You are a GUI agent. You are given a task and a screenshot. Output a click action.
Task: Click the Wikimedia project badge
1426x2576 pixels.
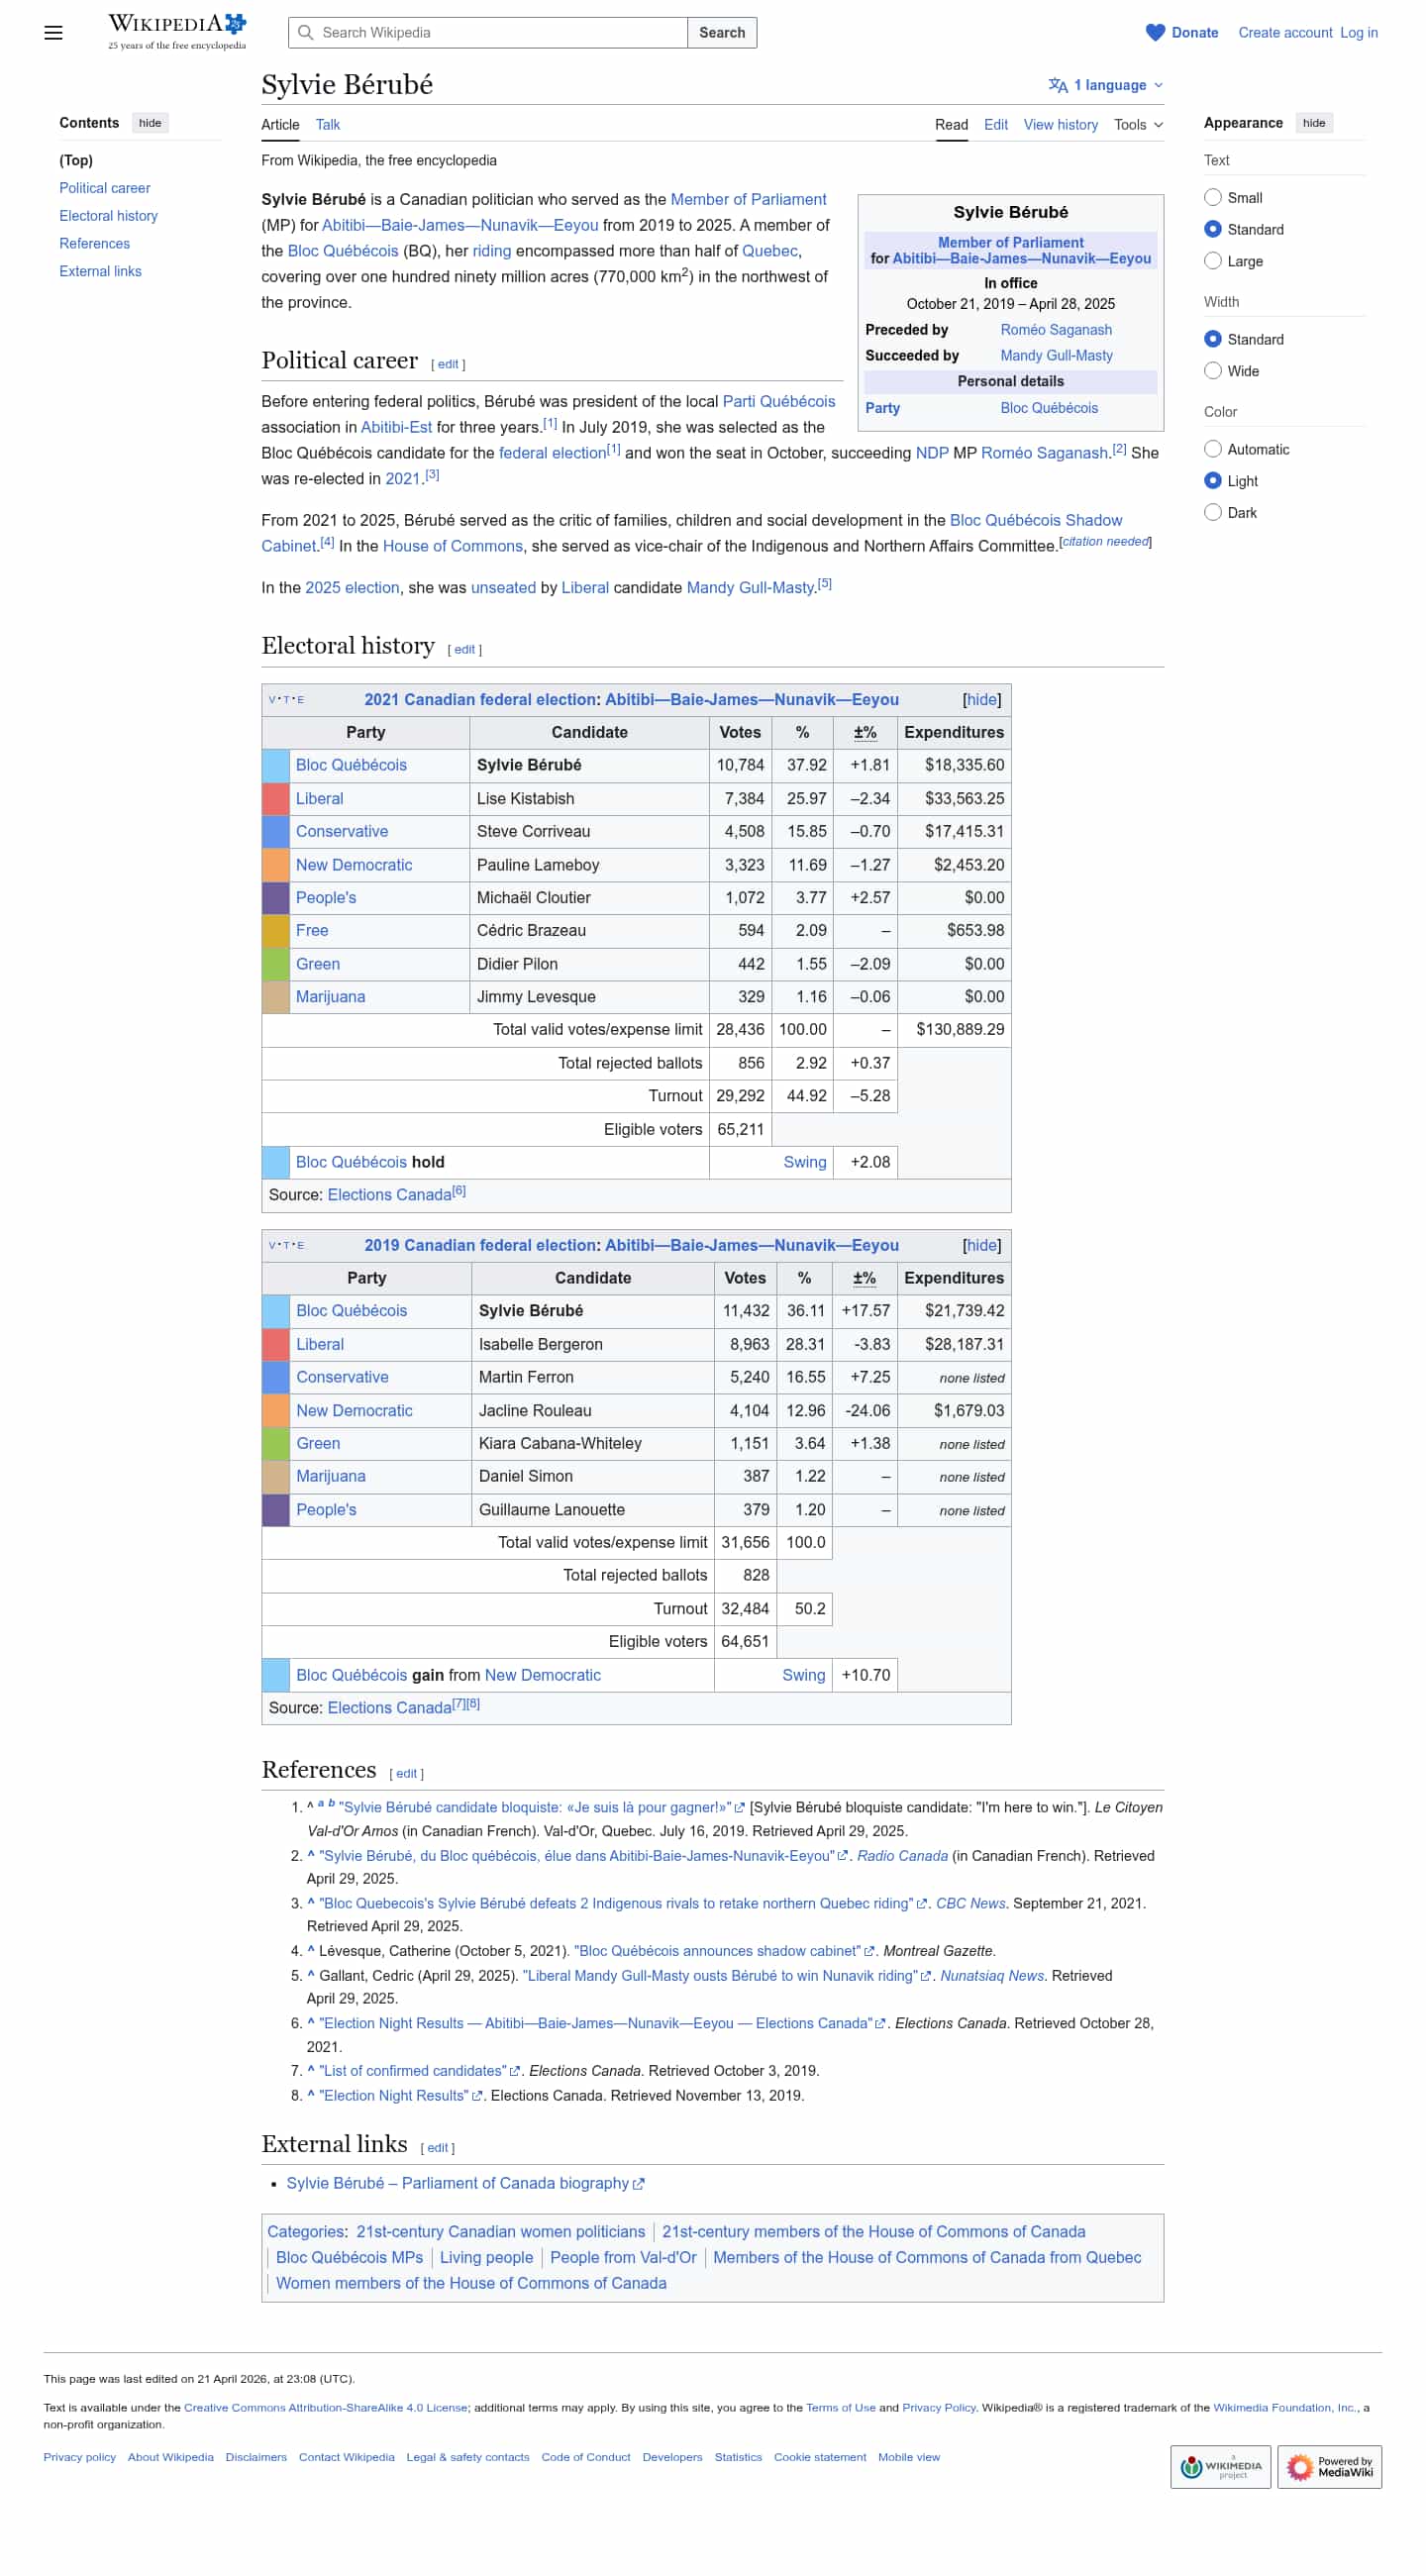[x=1220, y=2467]
